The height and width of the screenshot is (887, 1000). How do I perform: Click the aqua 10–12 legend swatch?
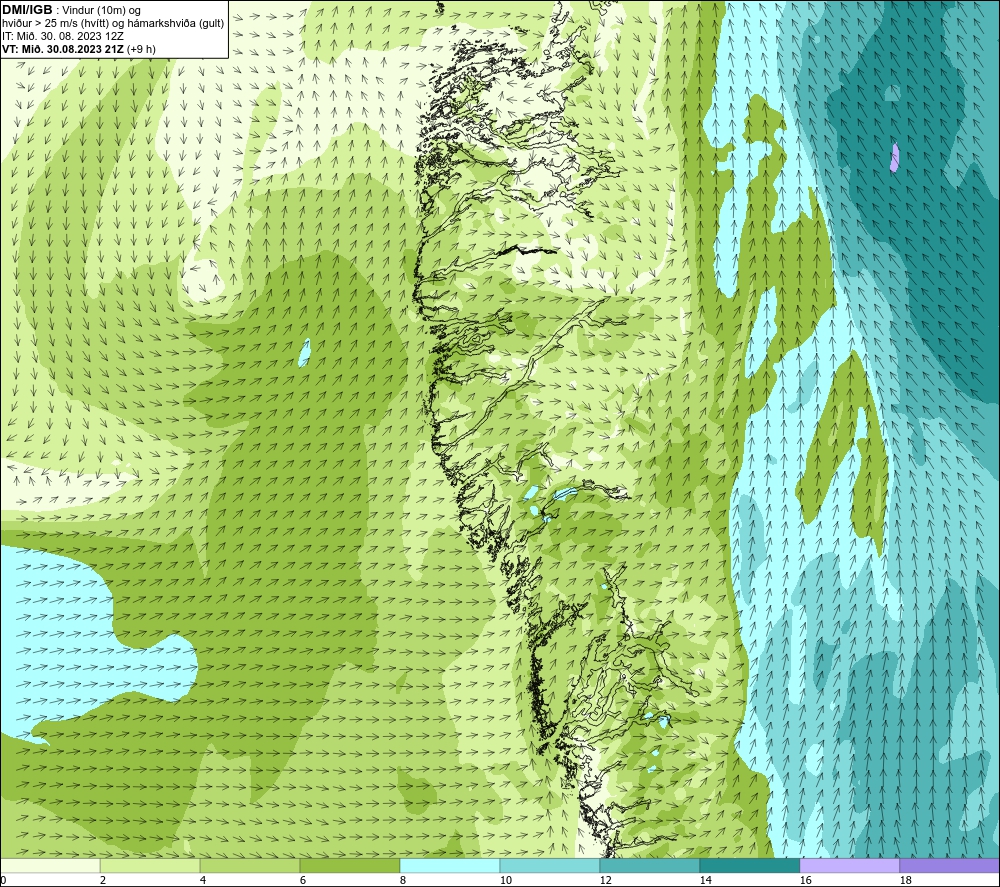(550, 866)
